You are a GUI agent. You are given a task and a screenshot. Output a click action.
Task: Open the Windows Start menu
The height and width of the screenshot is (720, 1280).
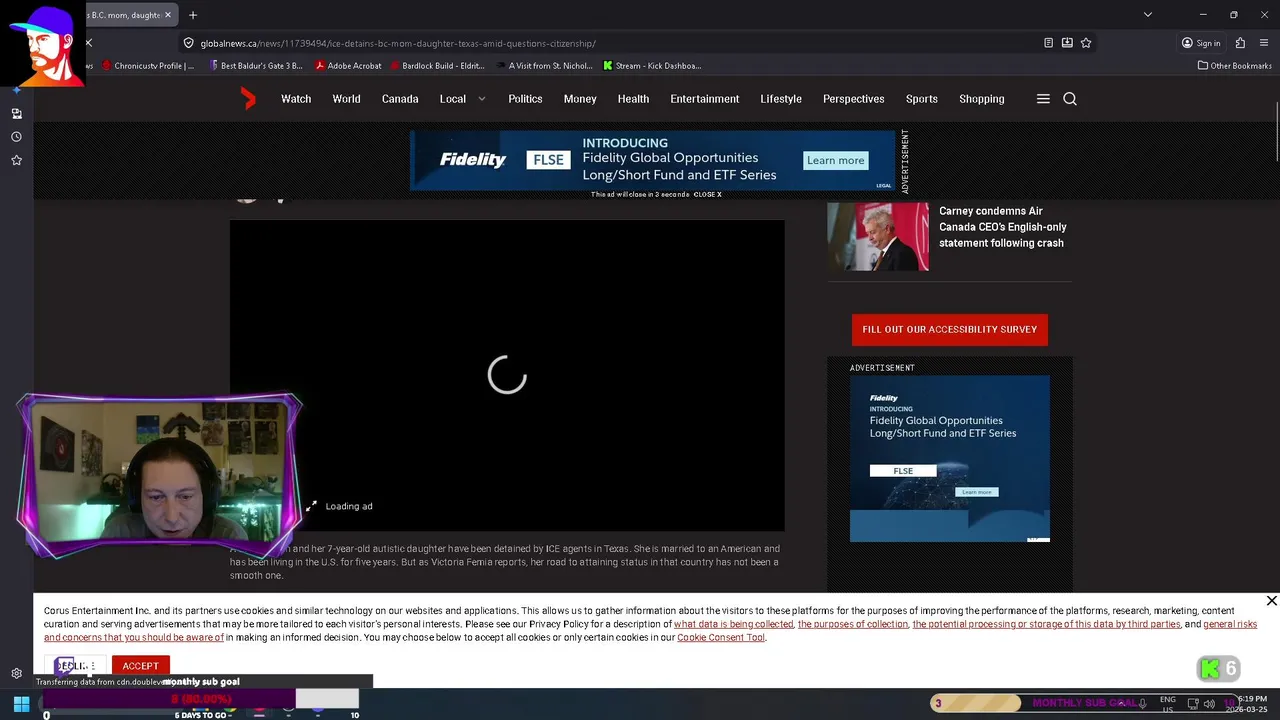coord(21,704)
